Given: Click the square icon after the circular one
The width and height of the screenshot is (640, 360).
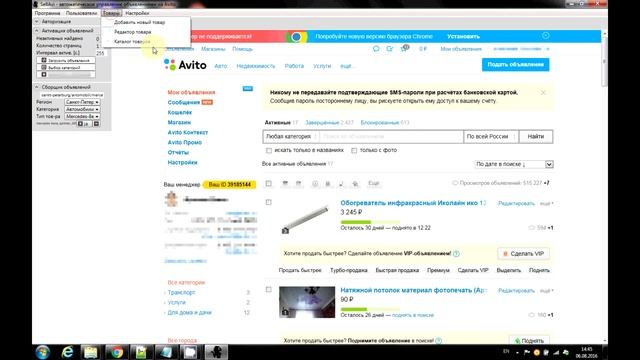Looking at the screenshot, I should point(327,184).
